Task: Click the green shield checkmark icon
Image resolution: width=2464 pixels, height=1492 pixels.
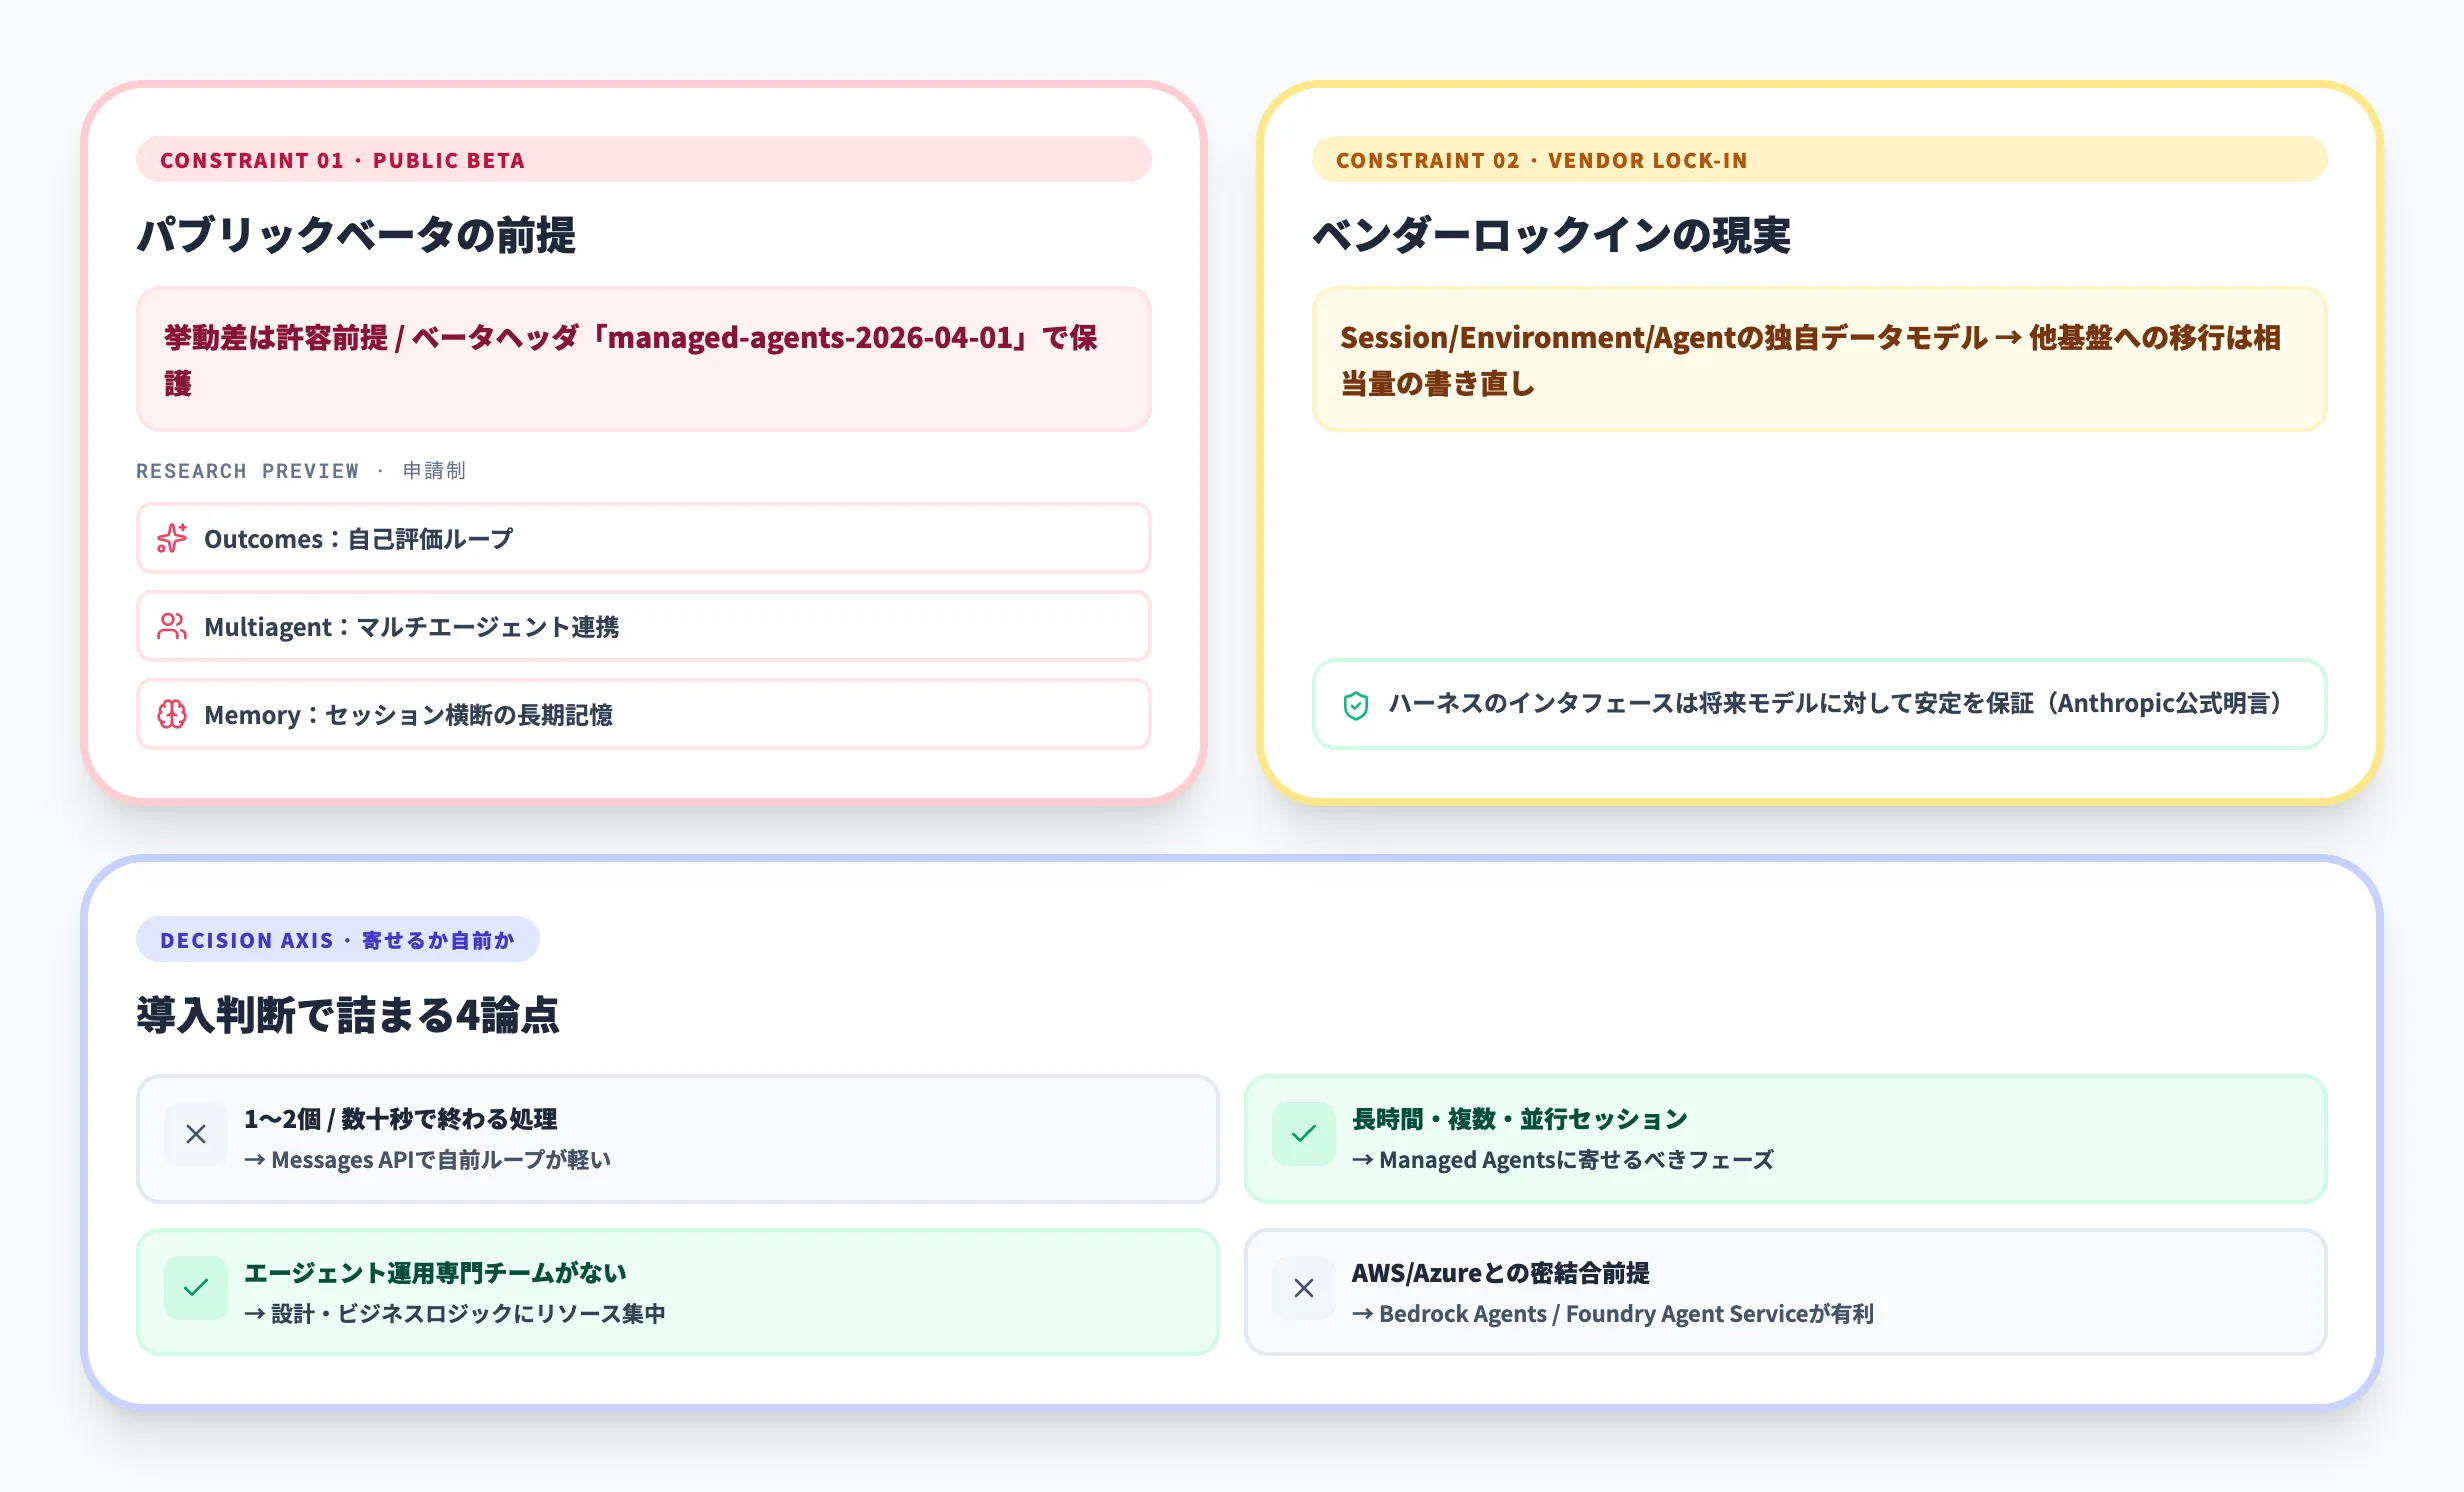Action: coord(1358,705)
